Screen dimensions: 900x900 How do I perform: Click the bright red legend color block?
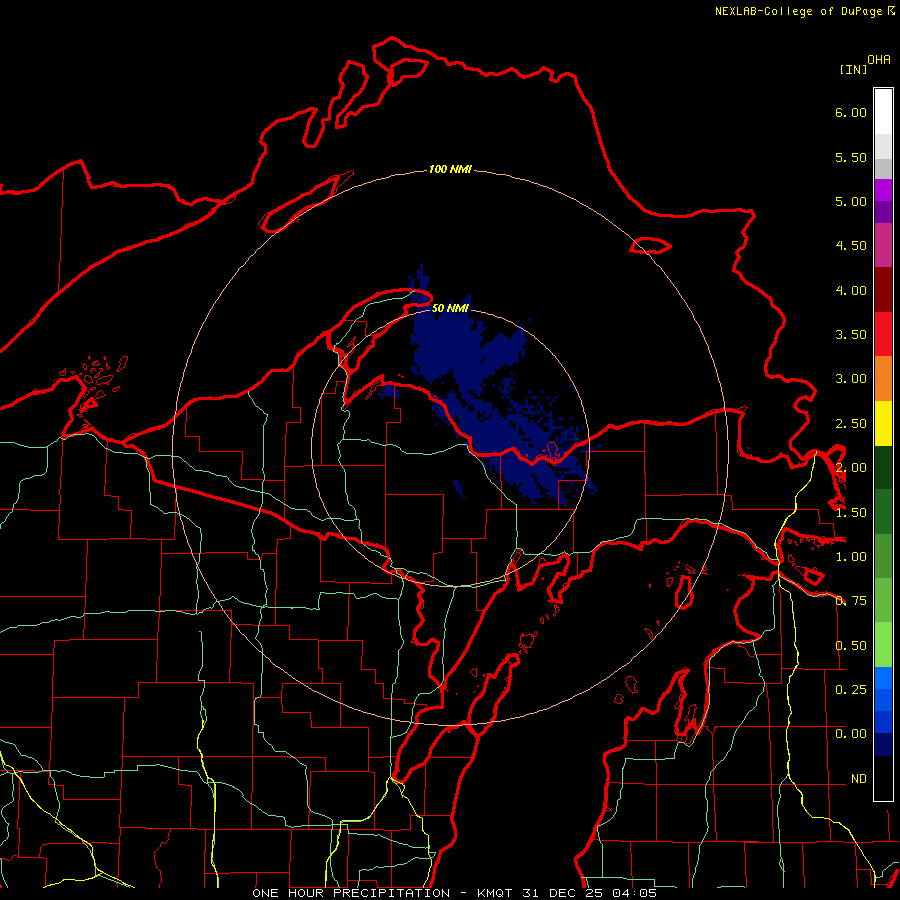[x=883, y=334]
